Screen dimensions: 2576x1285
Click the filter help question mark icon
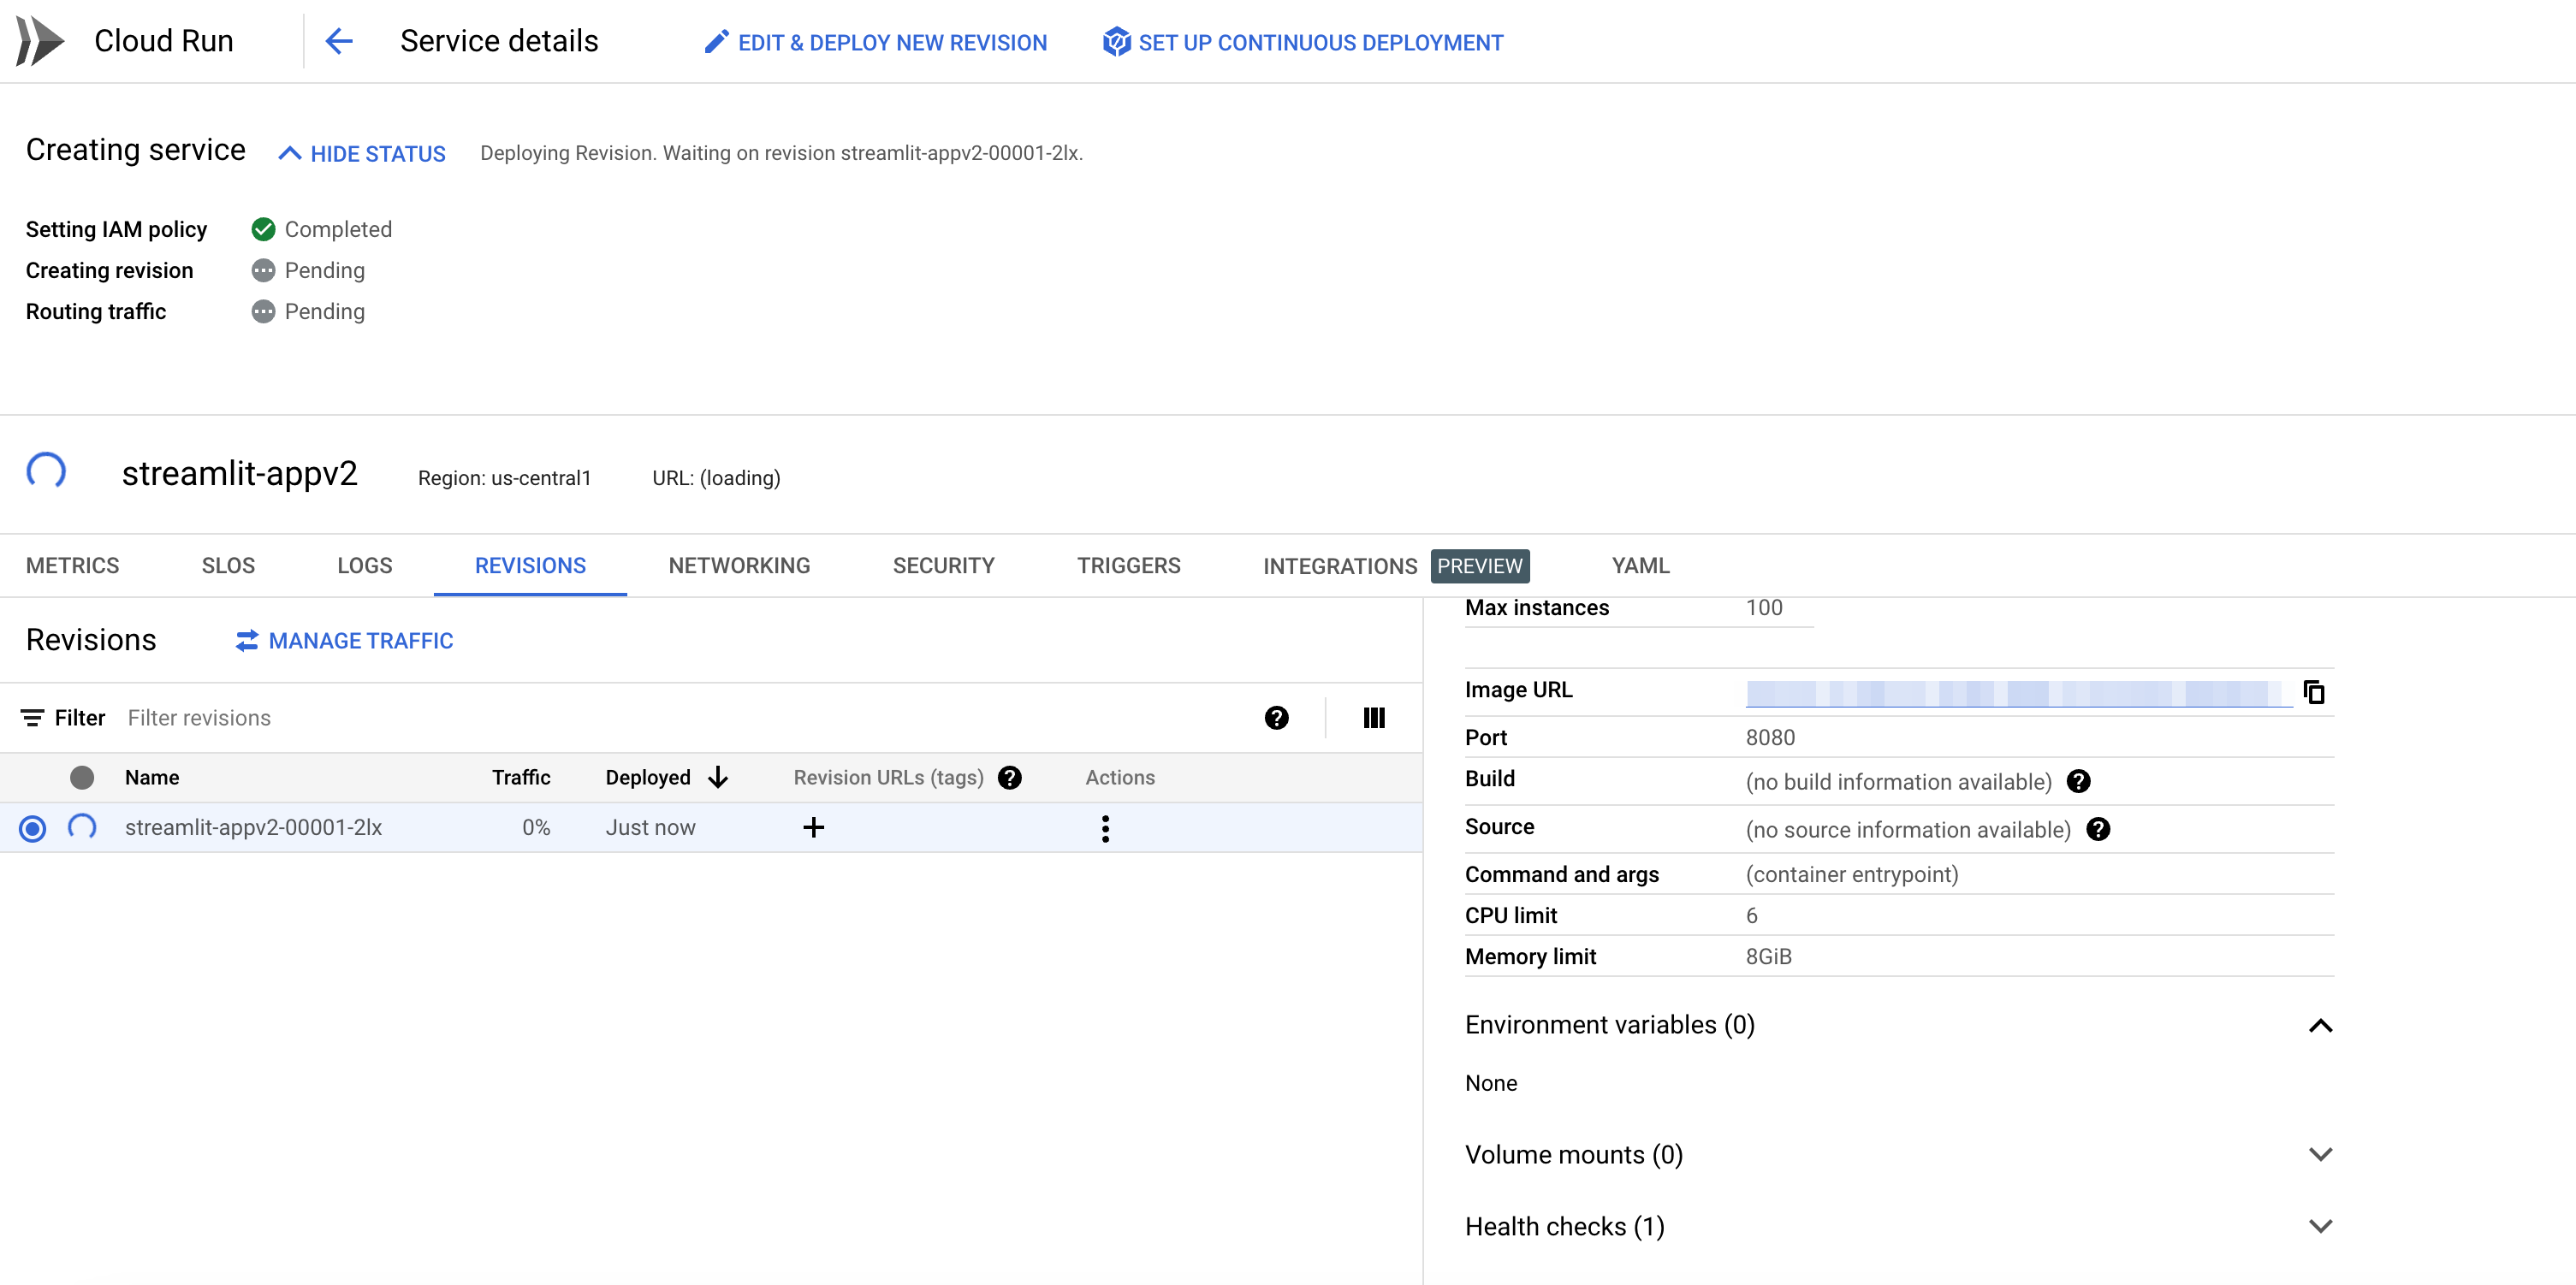[x=1276, y=717]
